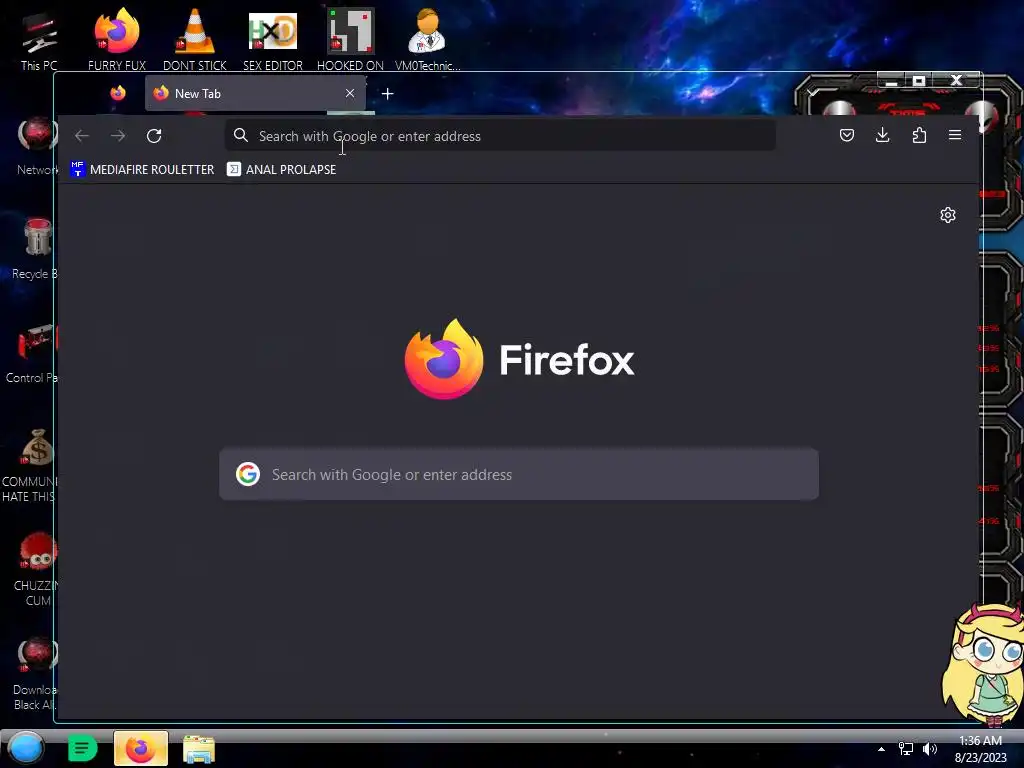Open Firefox hamburger application menu
The height and width of the screenshot is (768, 1024).
coord(955,135)
